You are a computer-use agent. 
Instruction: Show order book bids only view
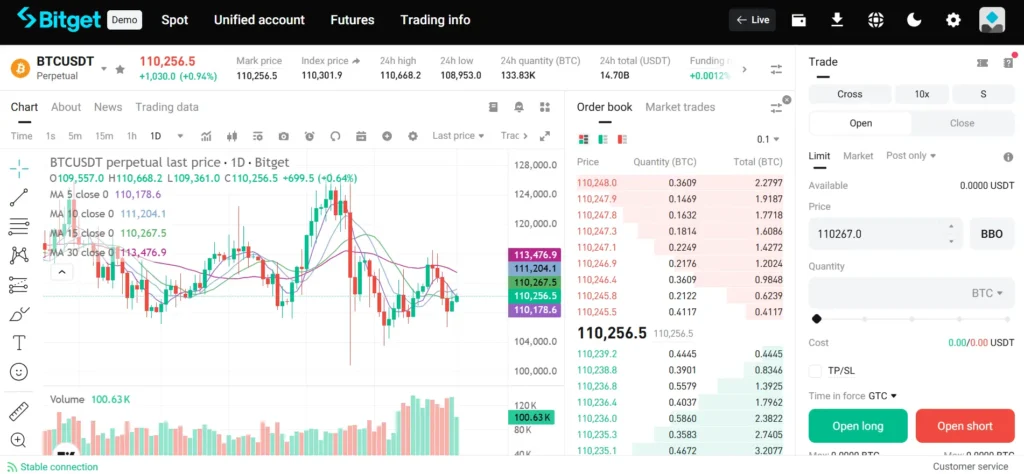[x=603, y=139]
